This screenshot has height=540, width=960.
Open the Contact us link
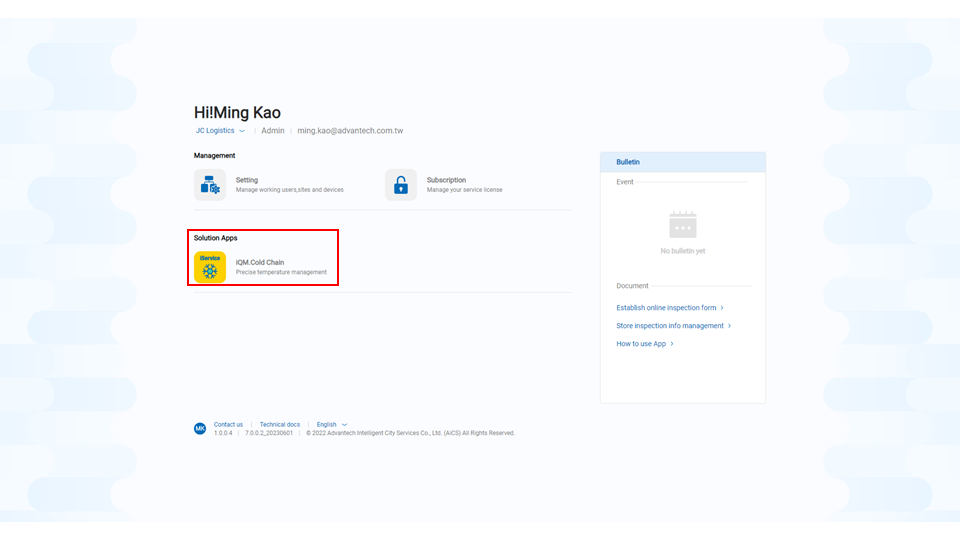(x=228, y=425)
